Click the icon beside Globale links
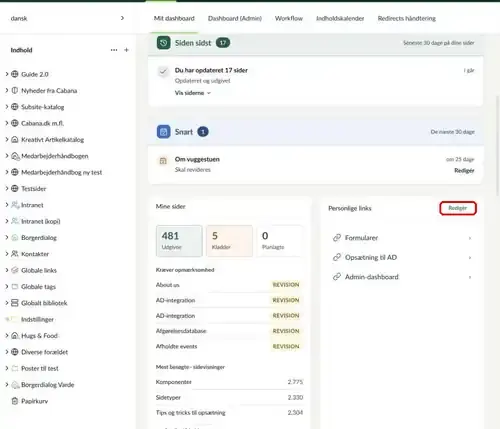500x429 pixels. pos(15,270)
